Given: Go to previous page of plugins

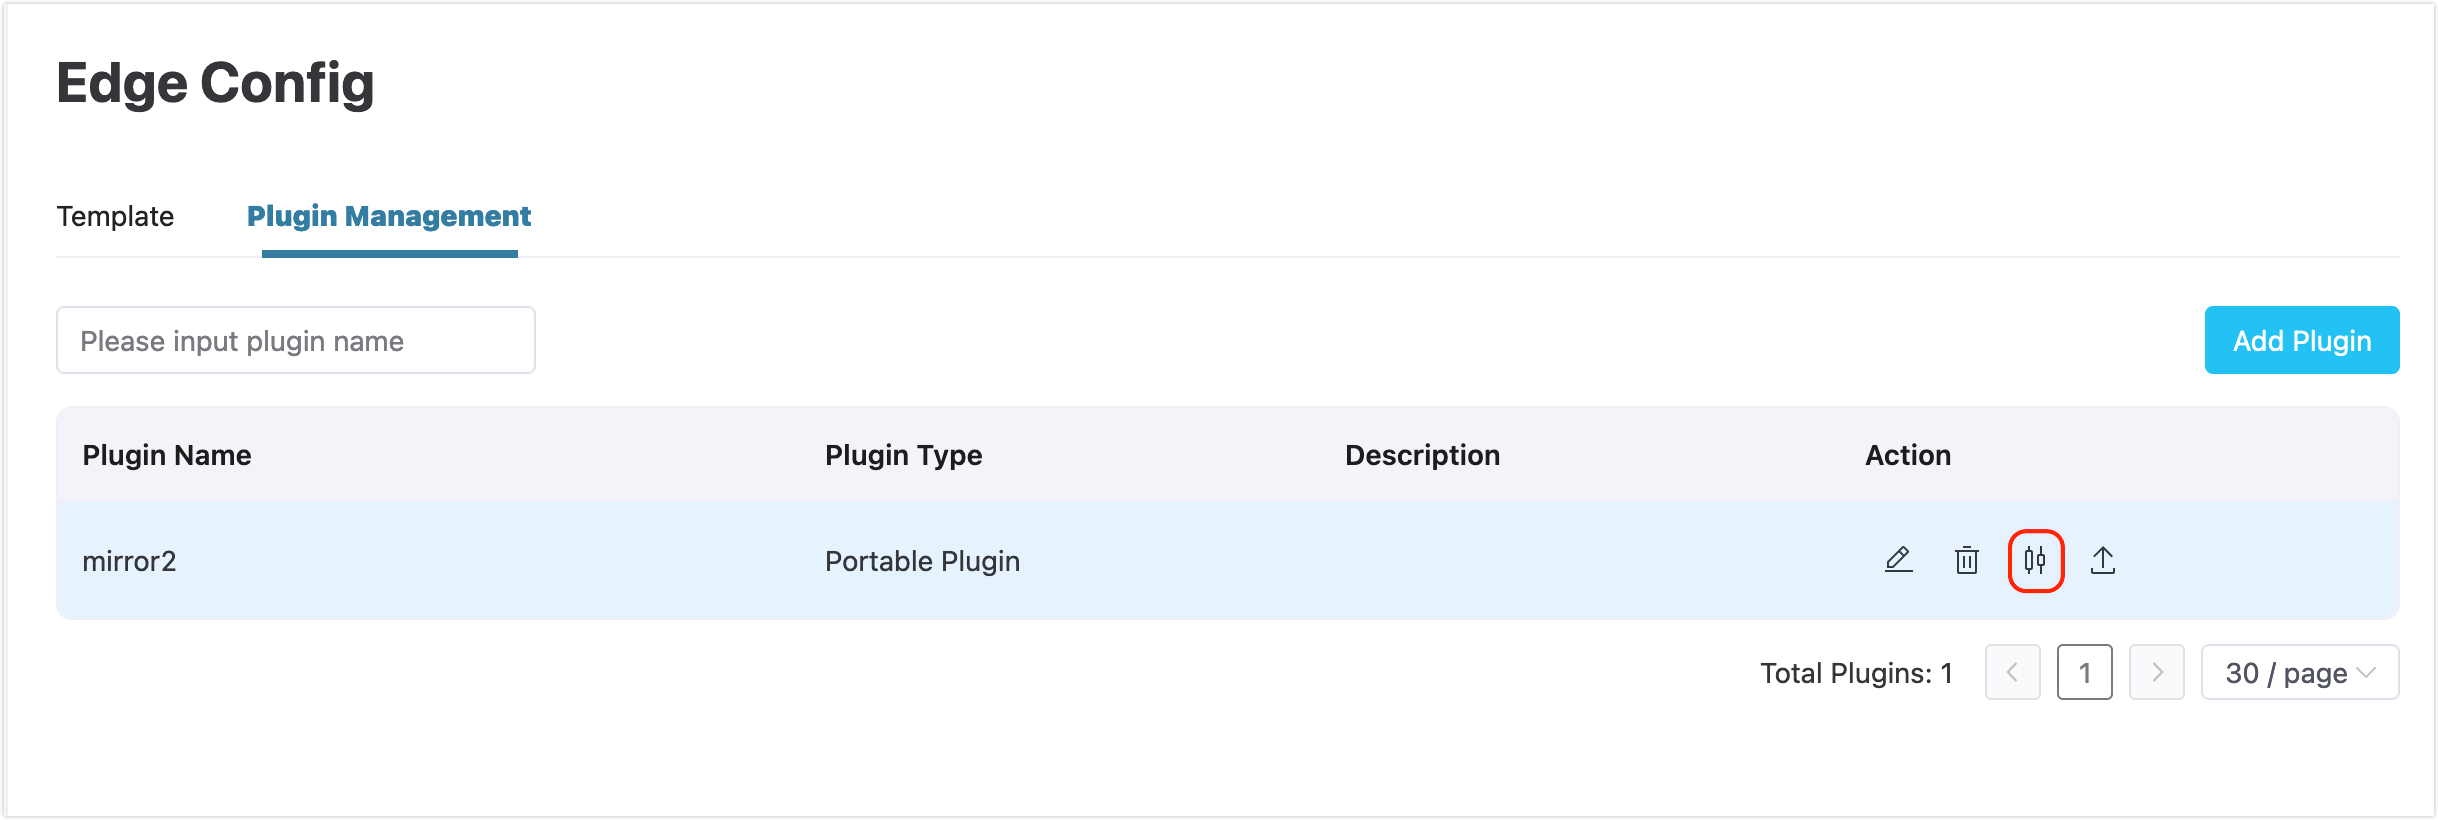Looking at the screenshot, I should tap(2012, 672).
